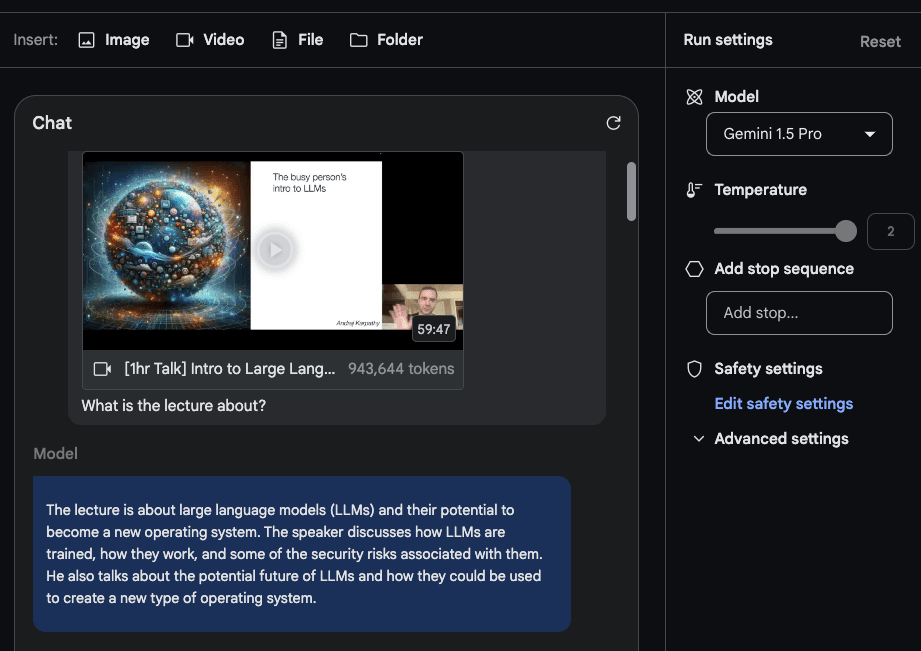Open the Gemini 1.5 Pro model dropdown
The image size is (921, 651).
[798, 134]
